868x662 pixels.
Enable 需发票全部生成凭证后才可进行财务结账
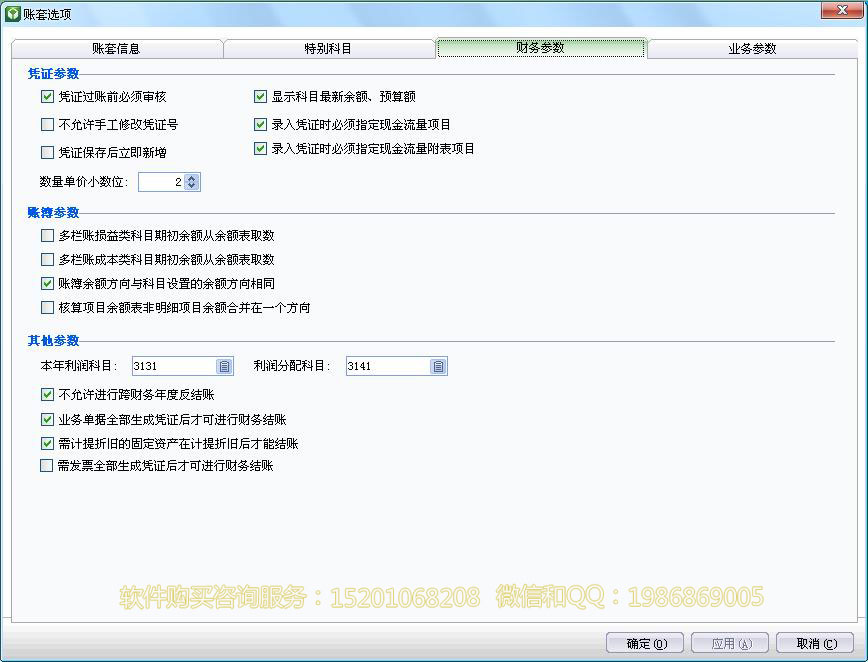tap(47, 465)
